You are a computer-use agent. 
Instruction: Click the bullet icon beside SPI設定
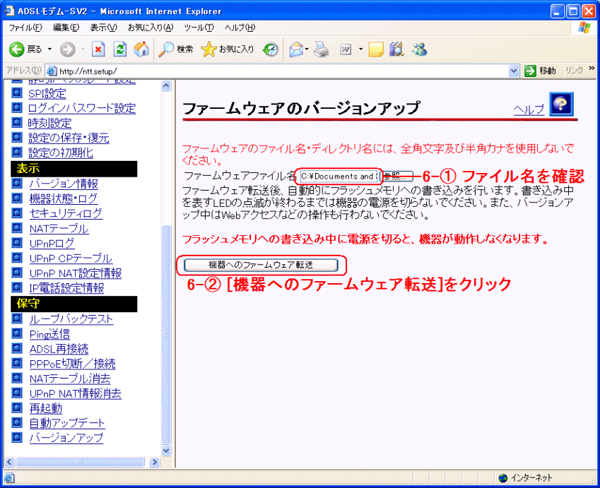coord(16,93)
